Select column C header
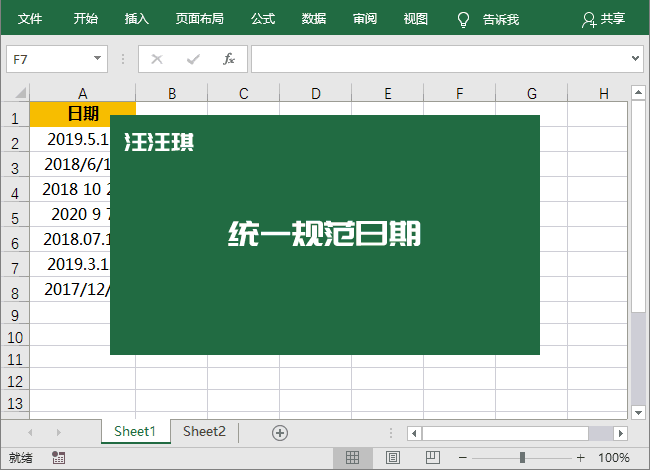The image size is (650, 470). tap(244, 93)
